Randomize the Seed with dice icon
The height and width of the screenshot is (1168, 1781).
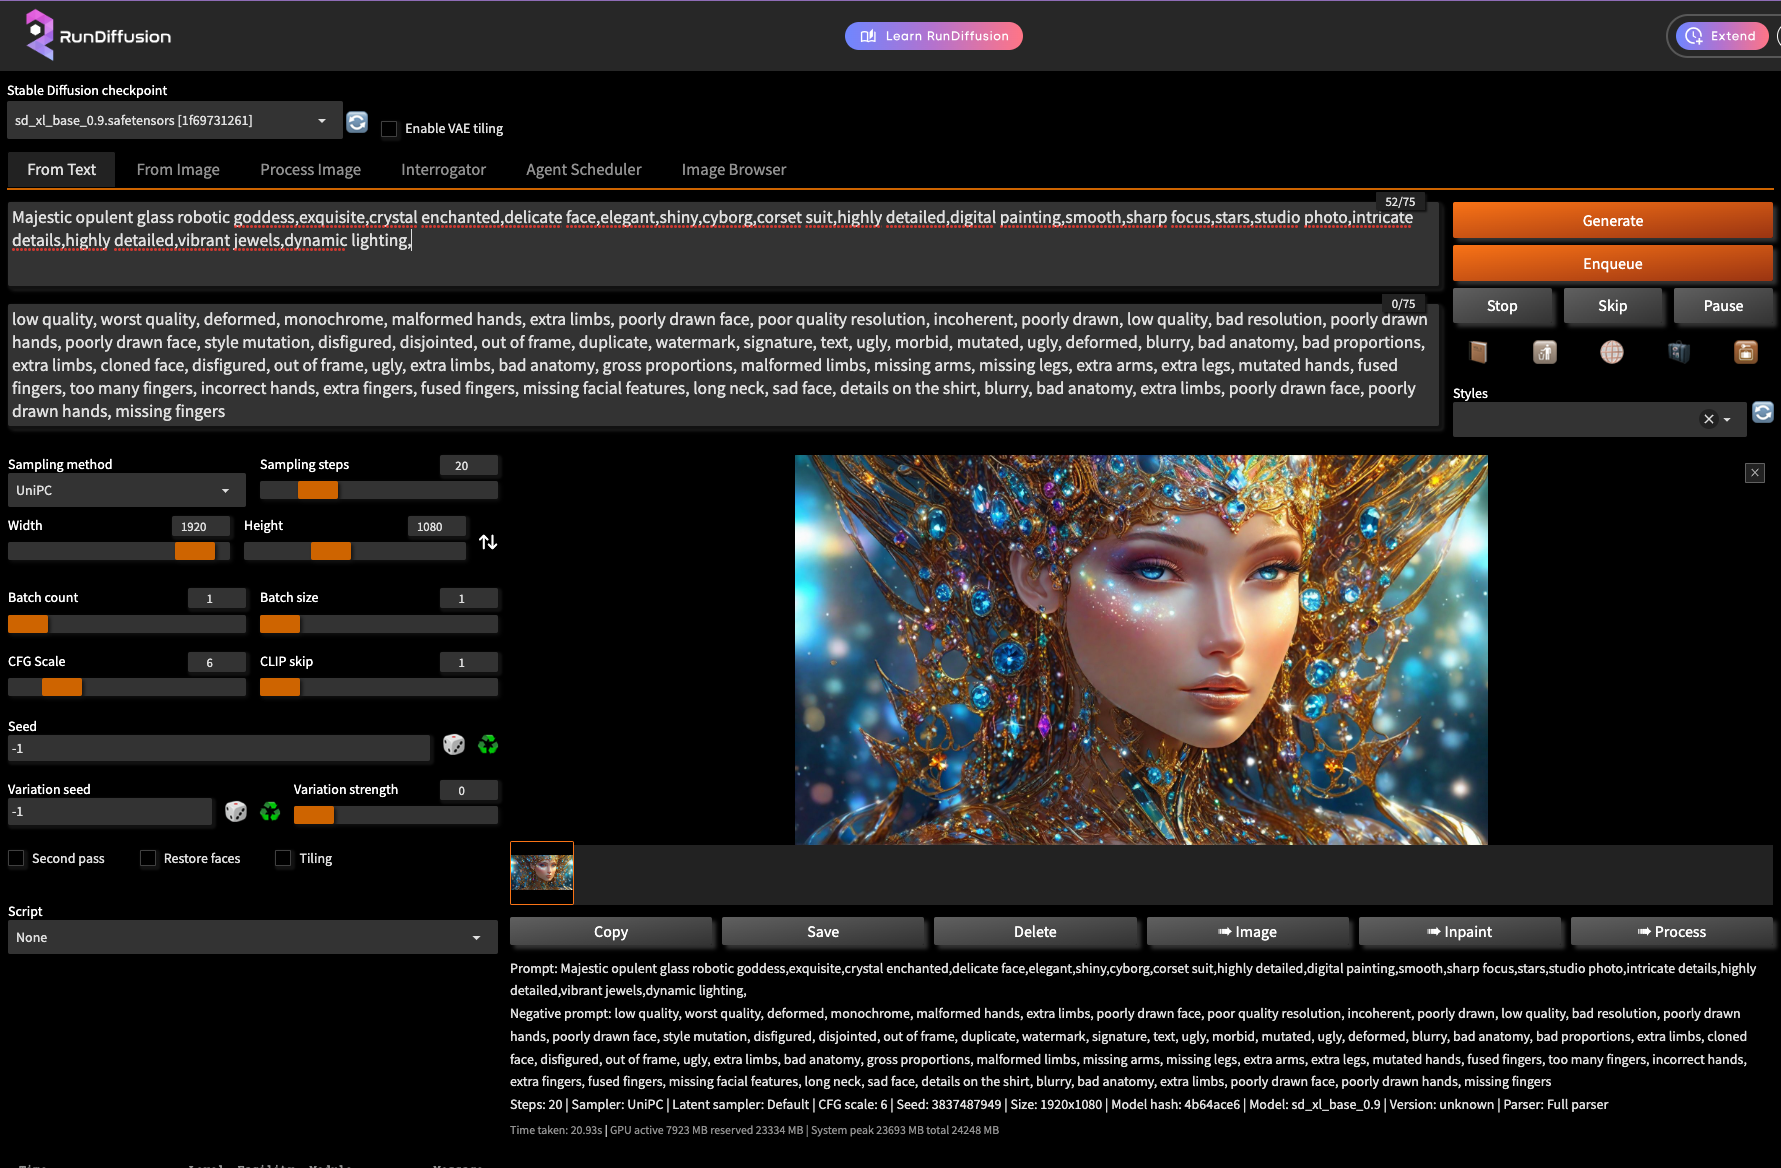[454, 745]
